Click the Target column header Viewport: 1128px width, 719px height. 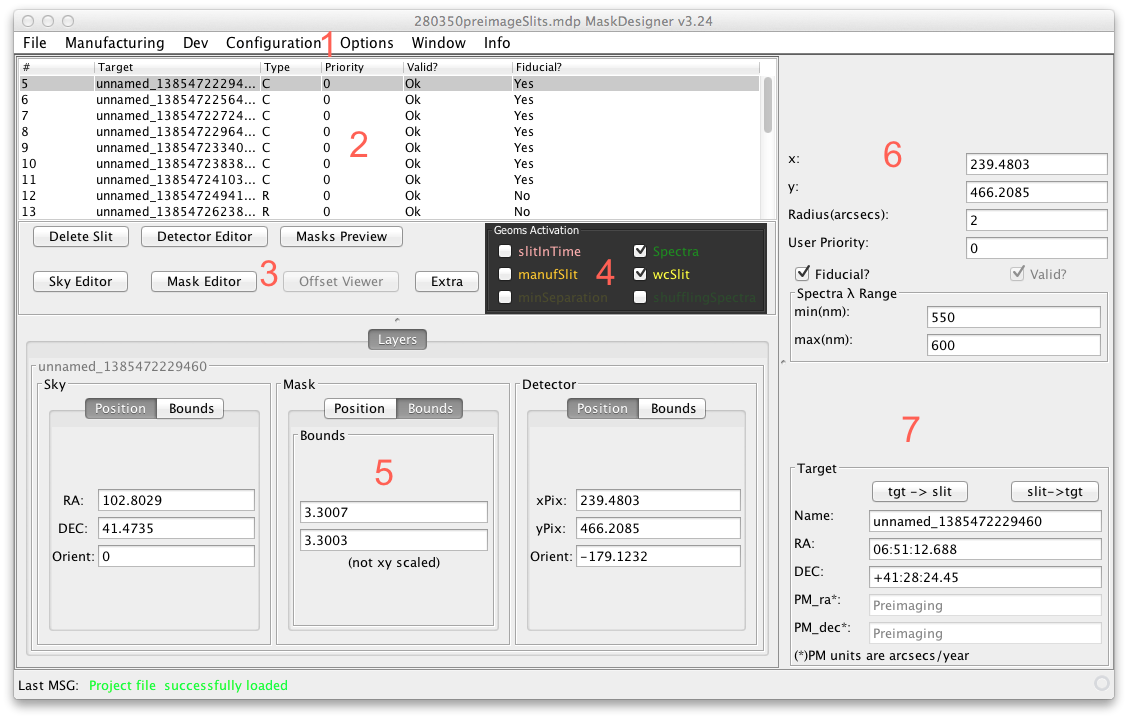click(x=177, y=67)
